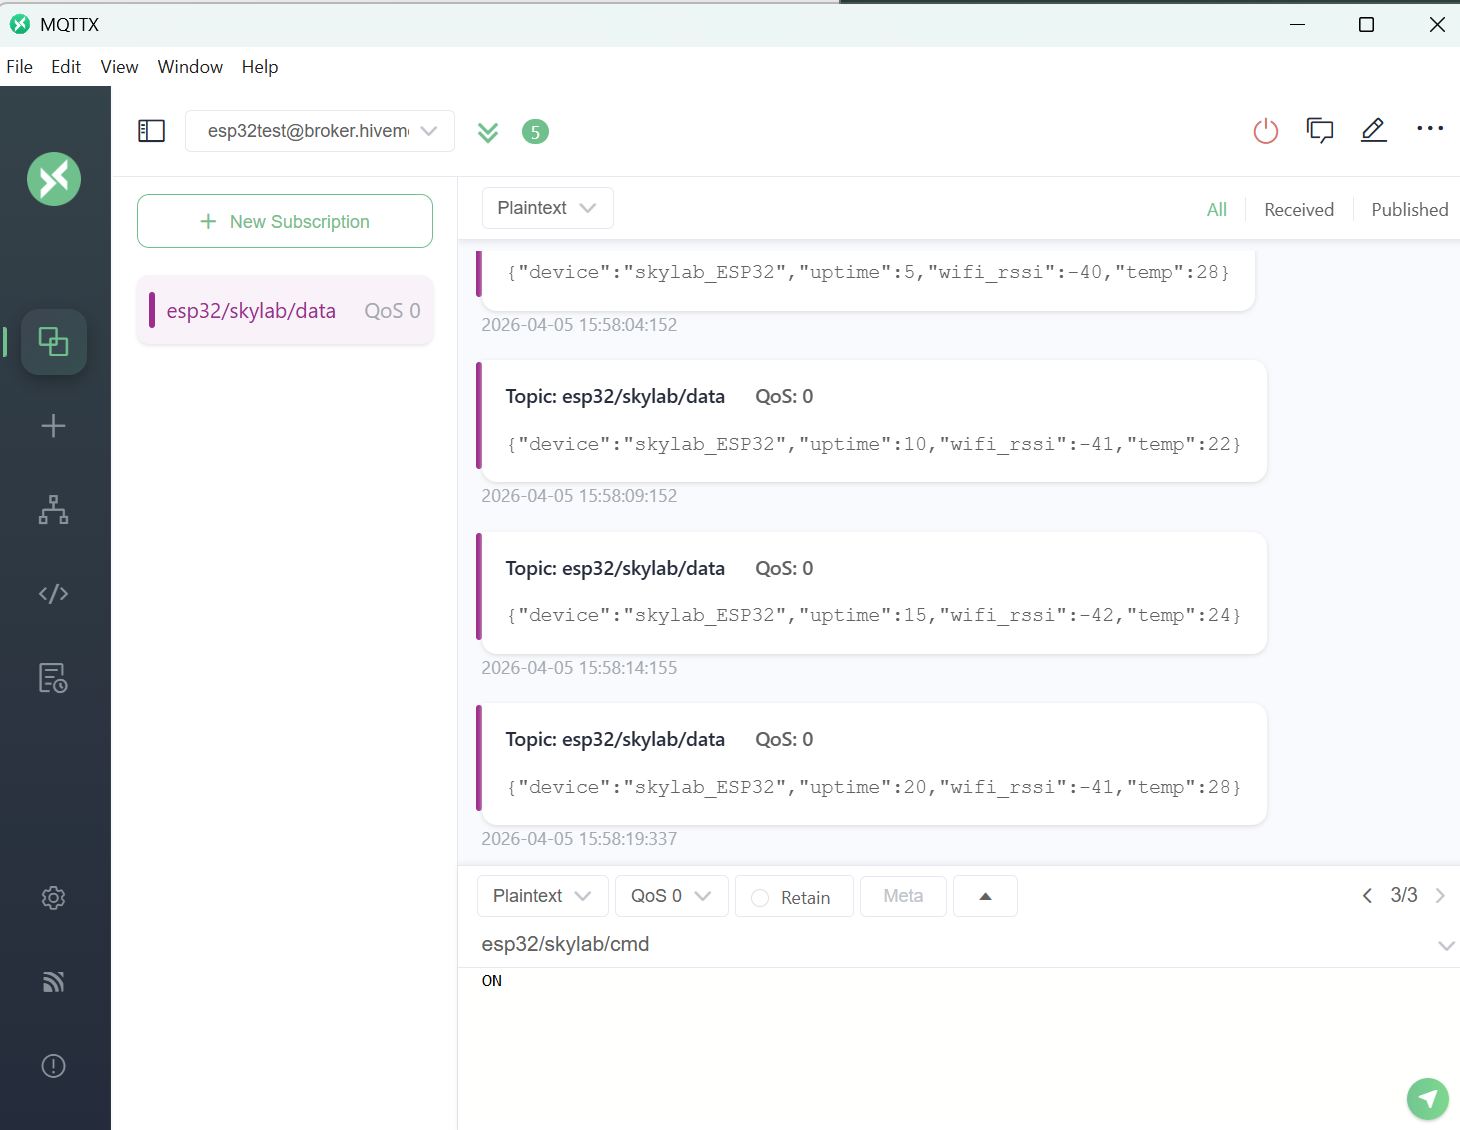Open the payload Plaintext dropdown near QoS

[x=542, y=896]
